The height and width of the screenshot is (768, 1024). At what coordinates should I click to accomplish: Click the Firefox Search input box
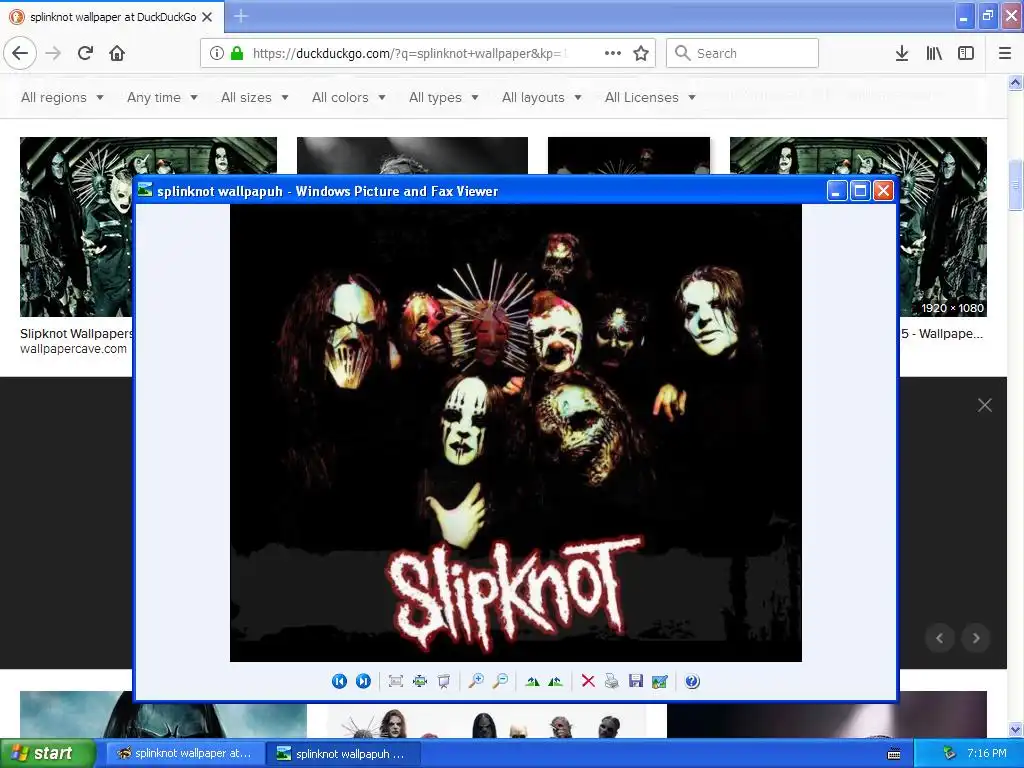click(742, 53)
